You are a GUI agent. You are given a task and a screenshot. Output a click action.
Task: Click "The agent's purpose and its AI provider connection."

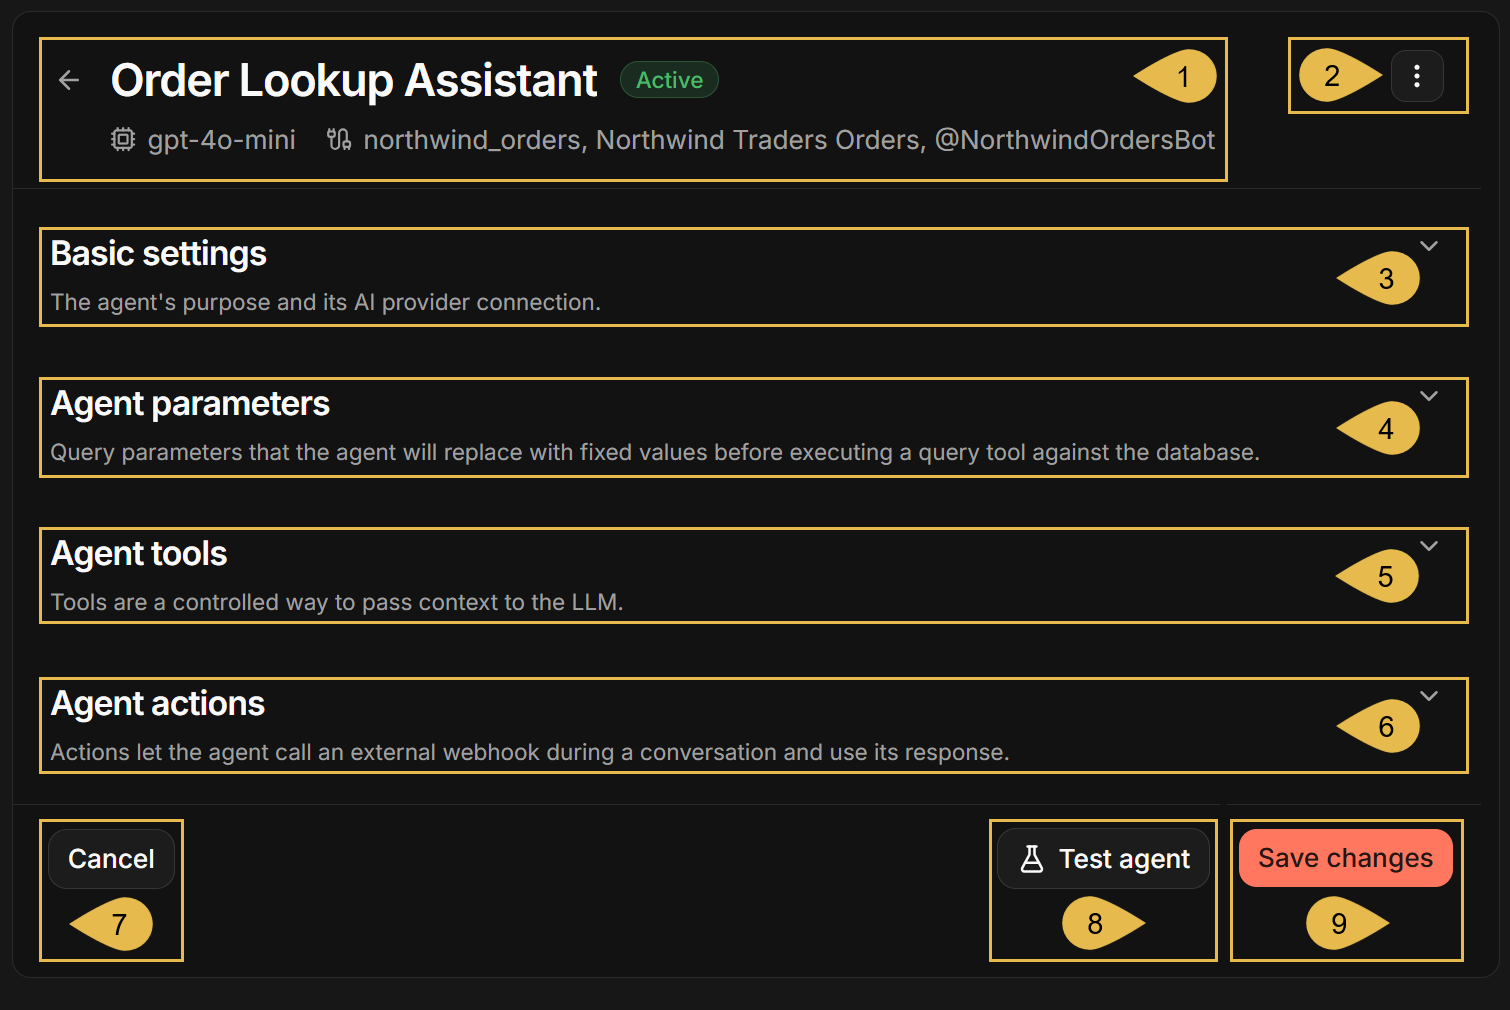pos(326,302)
